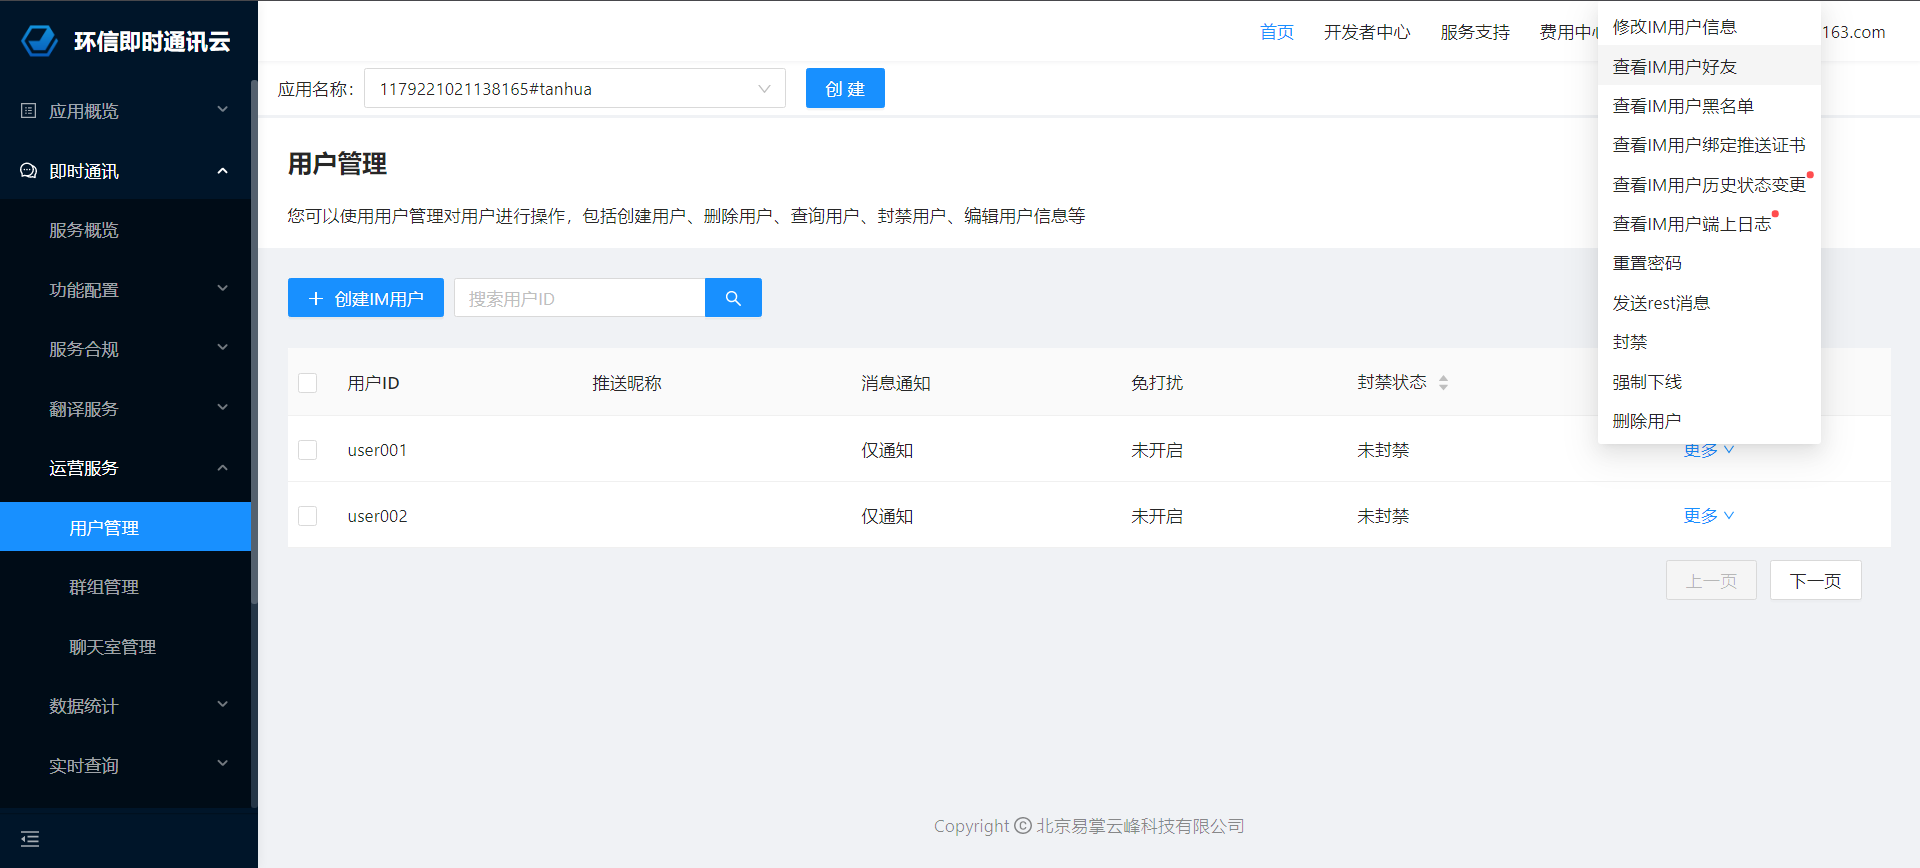Choose 强制下线 menu option
Viewport: 1920px width, 868px height.
[x=1709, y=382]
